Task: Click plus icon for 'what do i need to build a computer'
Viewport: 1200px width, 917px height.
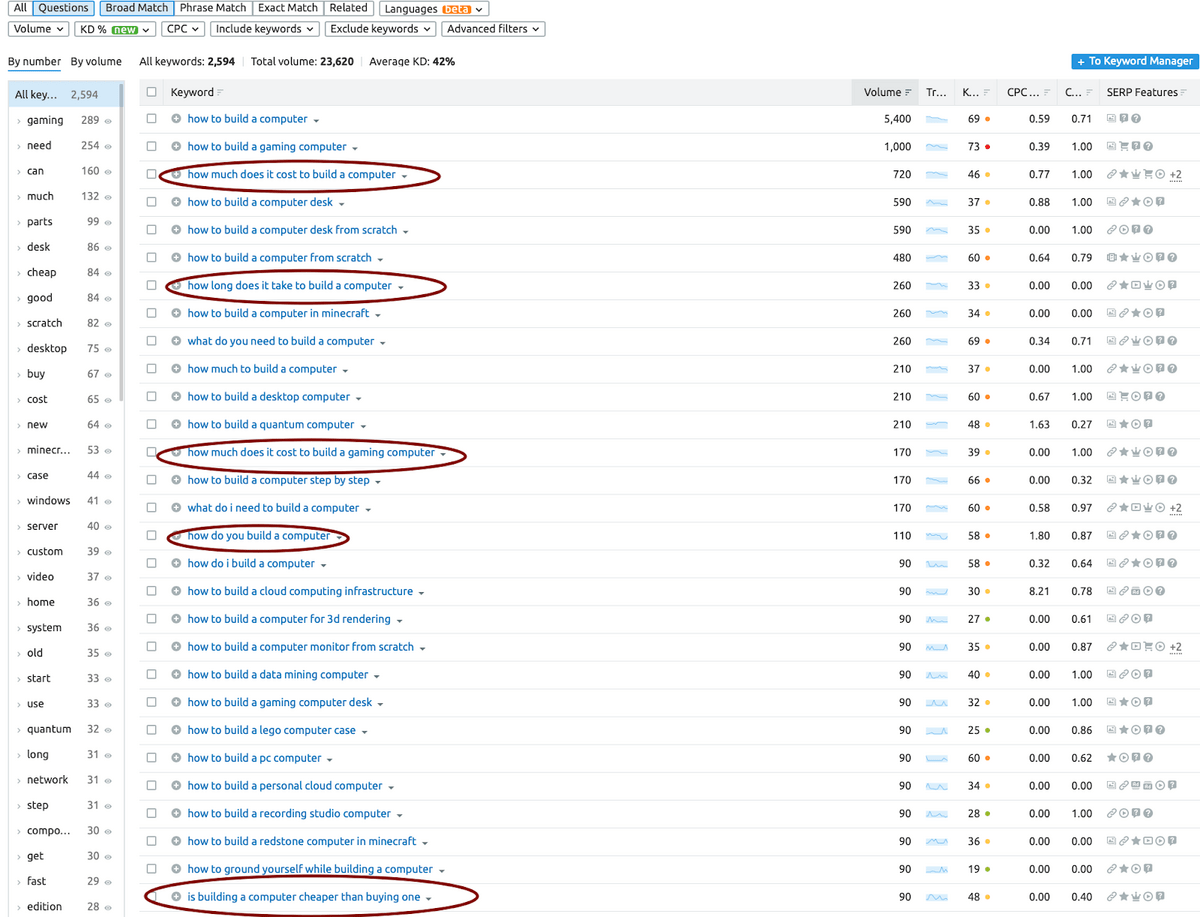Action: 176,508
